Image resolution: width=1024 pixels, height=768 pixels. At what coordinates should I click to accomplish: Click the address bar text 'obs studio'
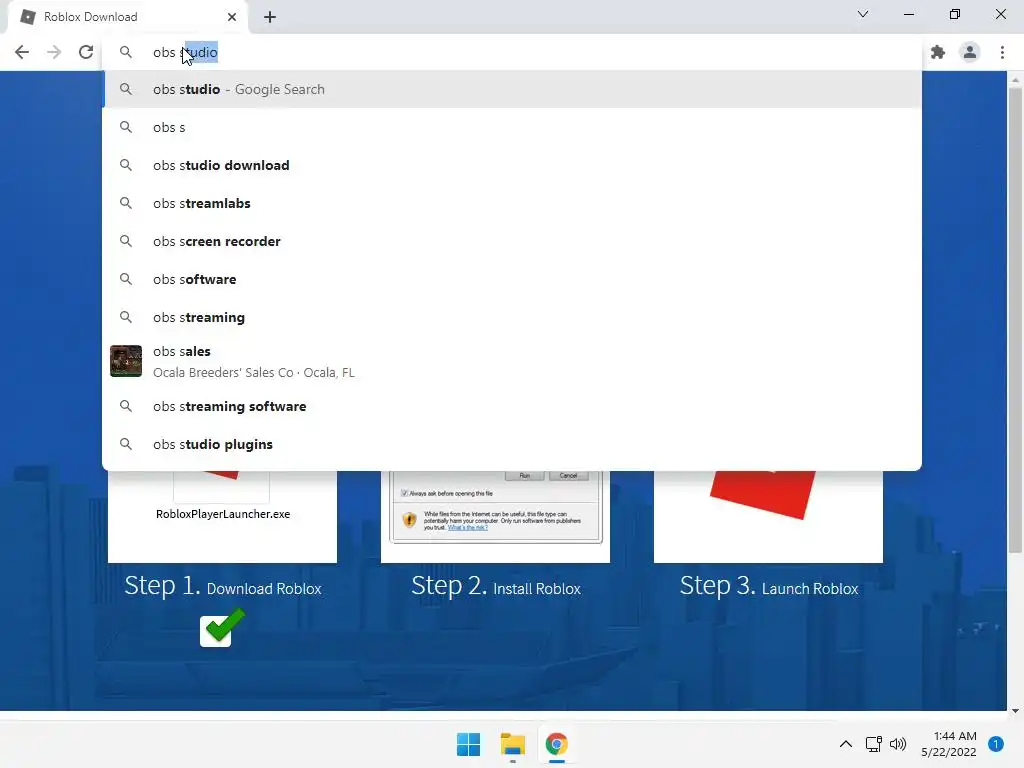click(x=185, y=52)
